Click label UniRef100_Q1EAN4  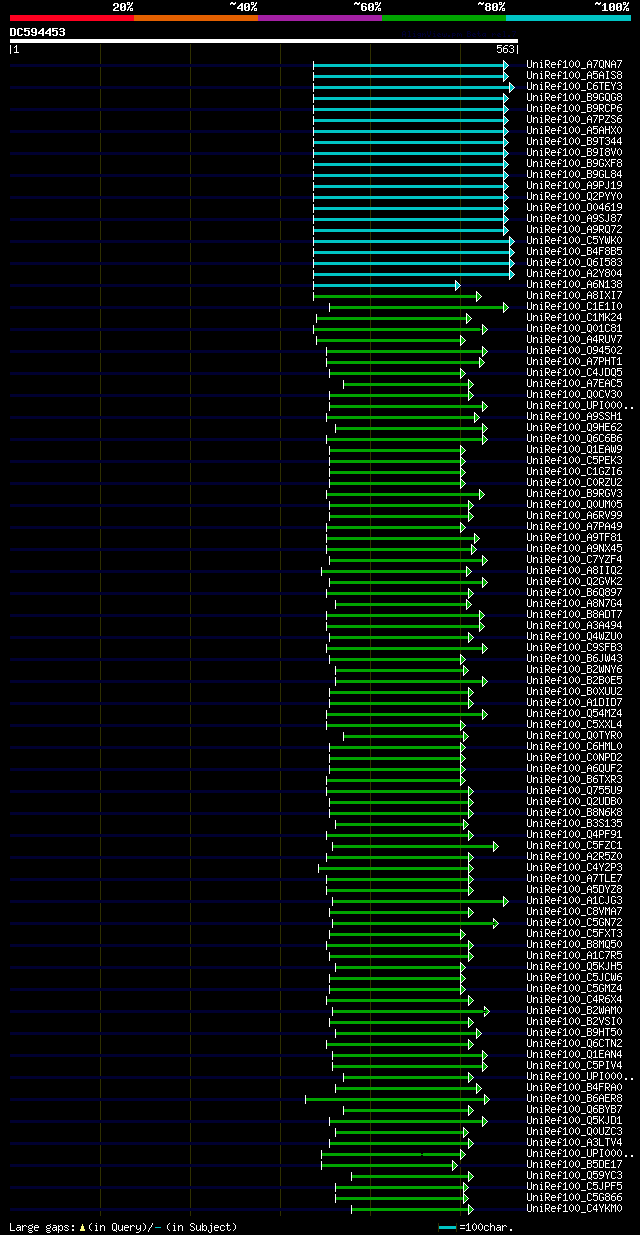coord(574,1054)
